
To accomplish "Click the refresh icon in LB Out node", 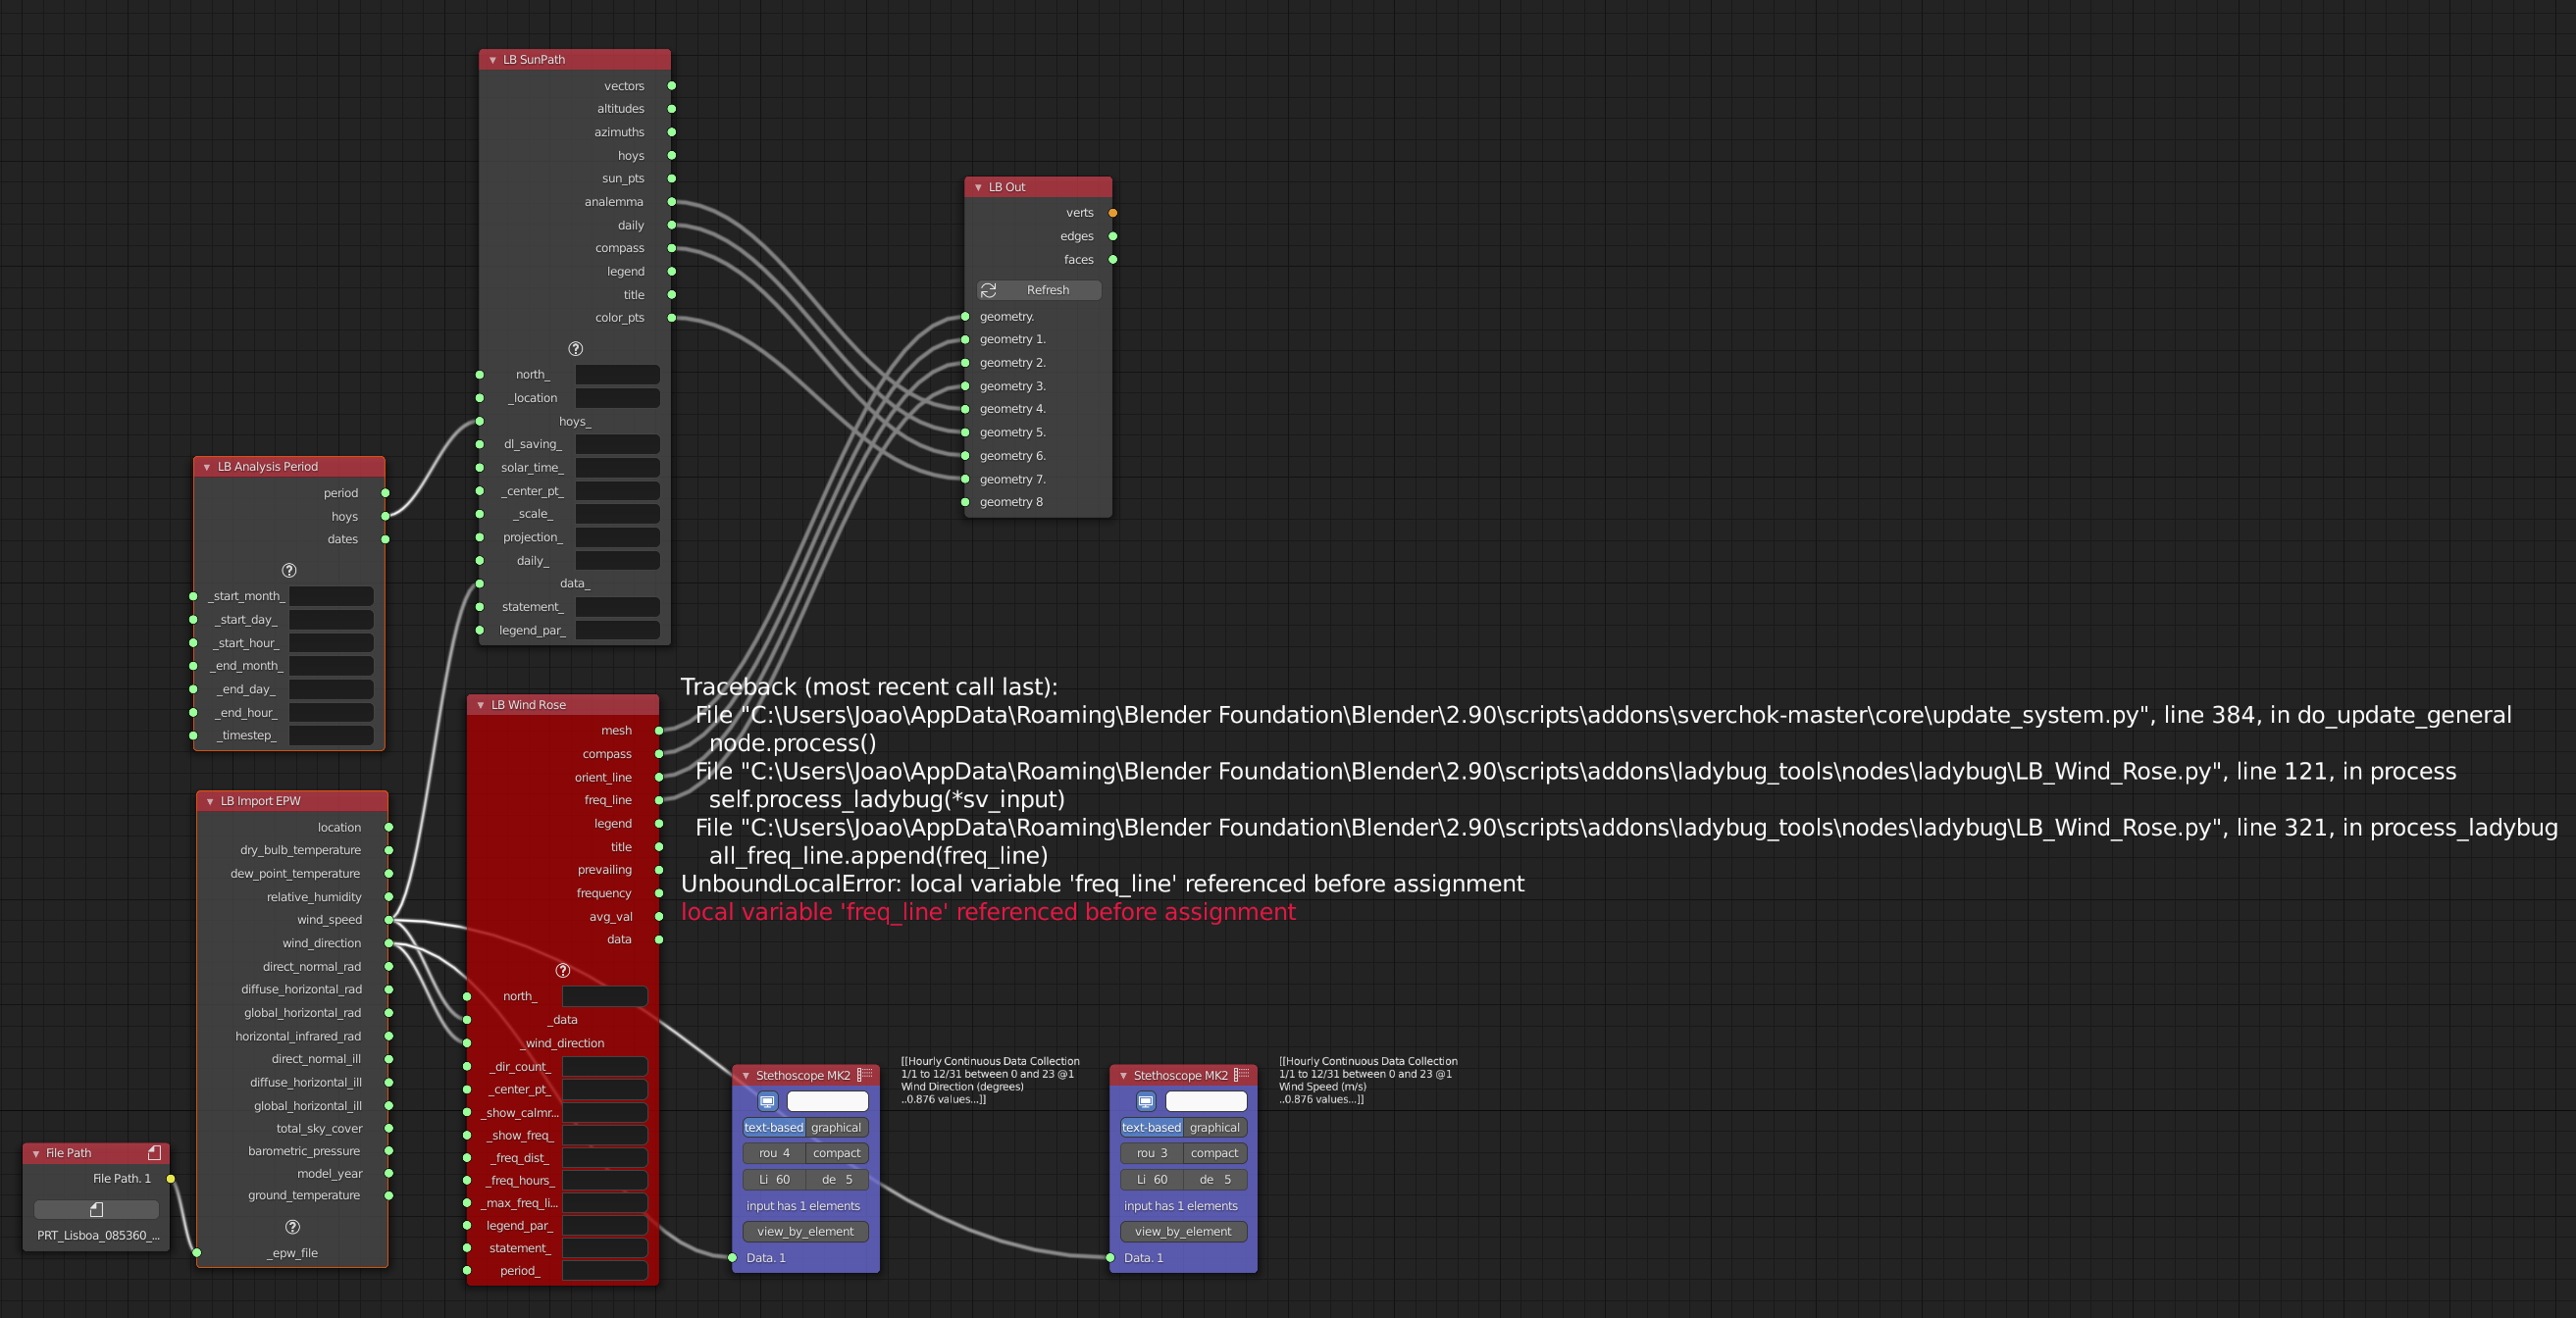I will 989,290.
